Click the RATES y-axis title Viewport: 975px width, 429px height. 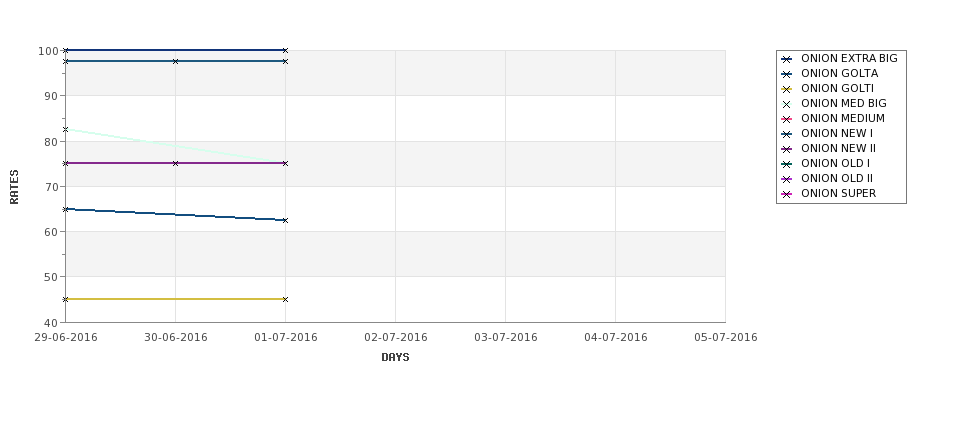14,187
